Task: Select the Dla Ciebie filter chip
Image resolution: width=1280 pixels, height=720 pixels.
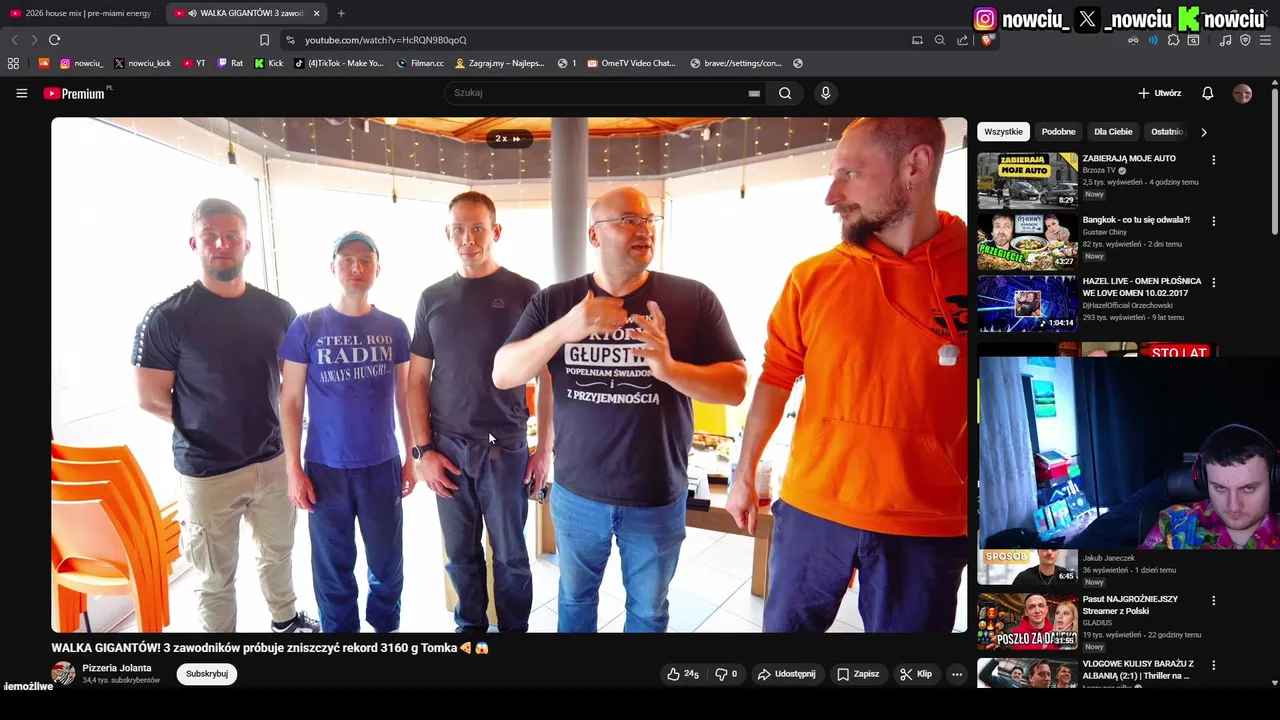Action: pos(1113,132)
